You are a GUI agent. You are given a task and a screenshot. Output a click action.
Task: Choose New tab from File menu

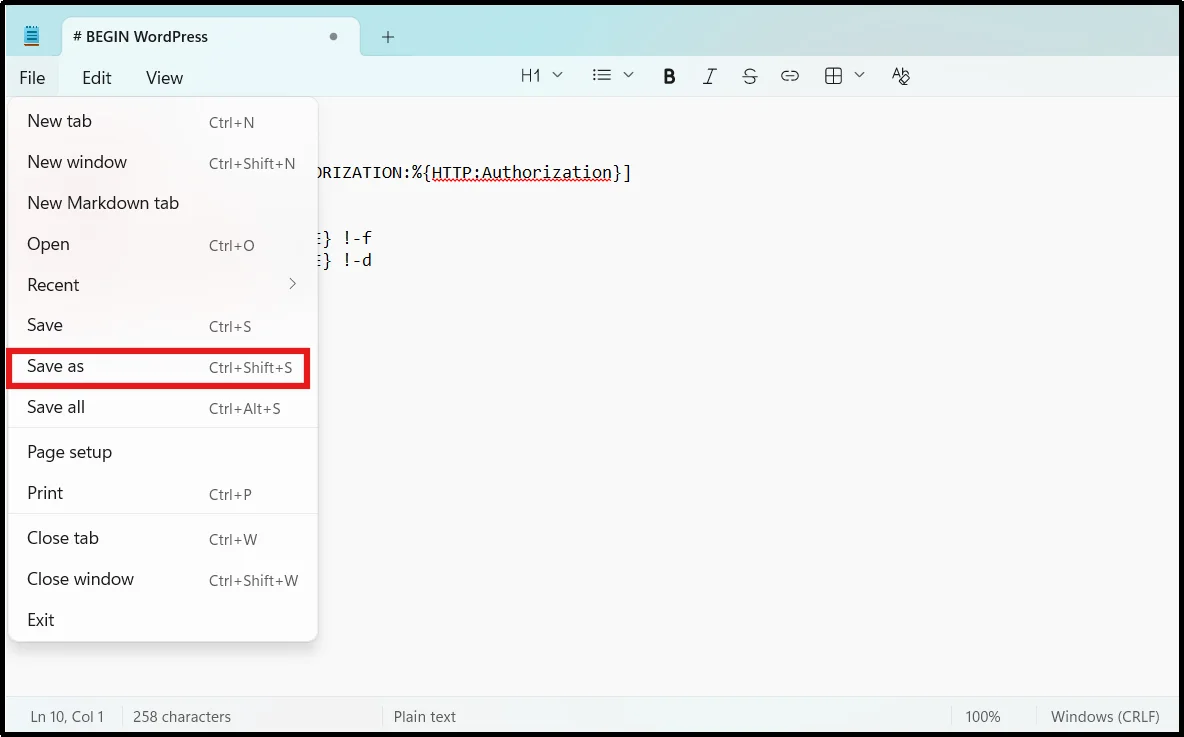[162, 122]
